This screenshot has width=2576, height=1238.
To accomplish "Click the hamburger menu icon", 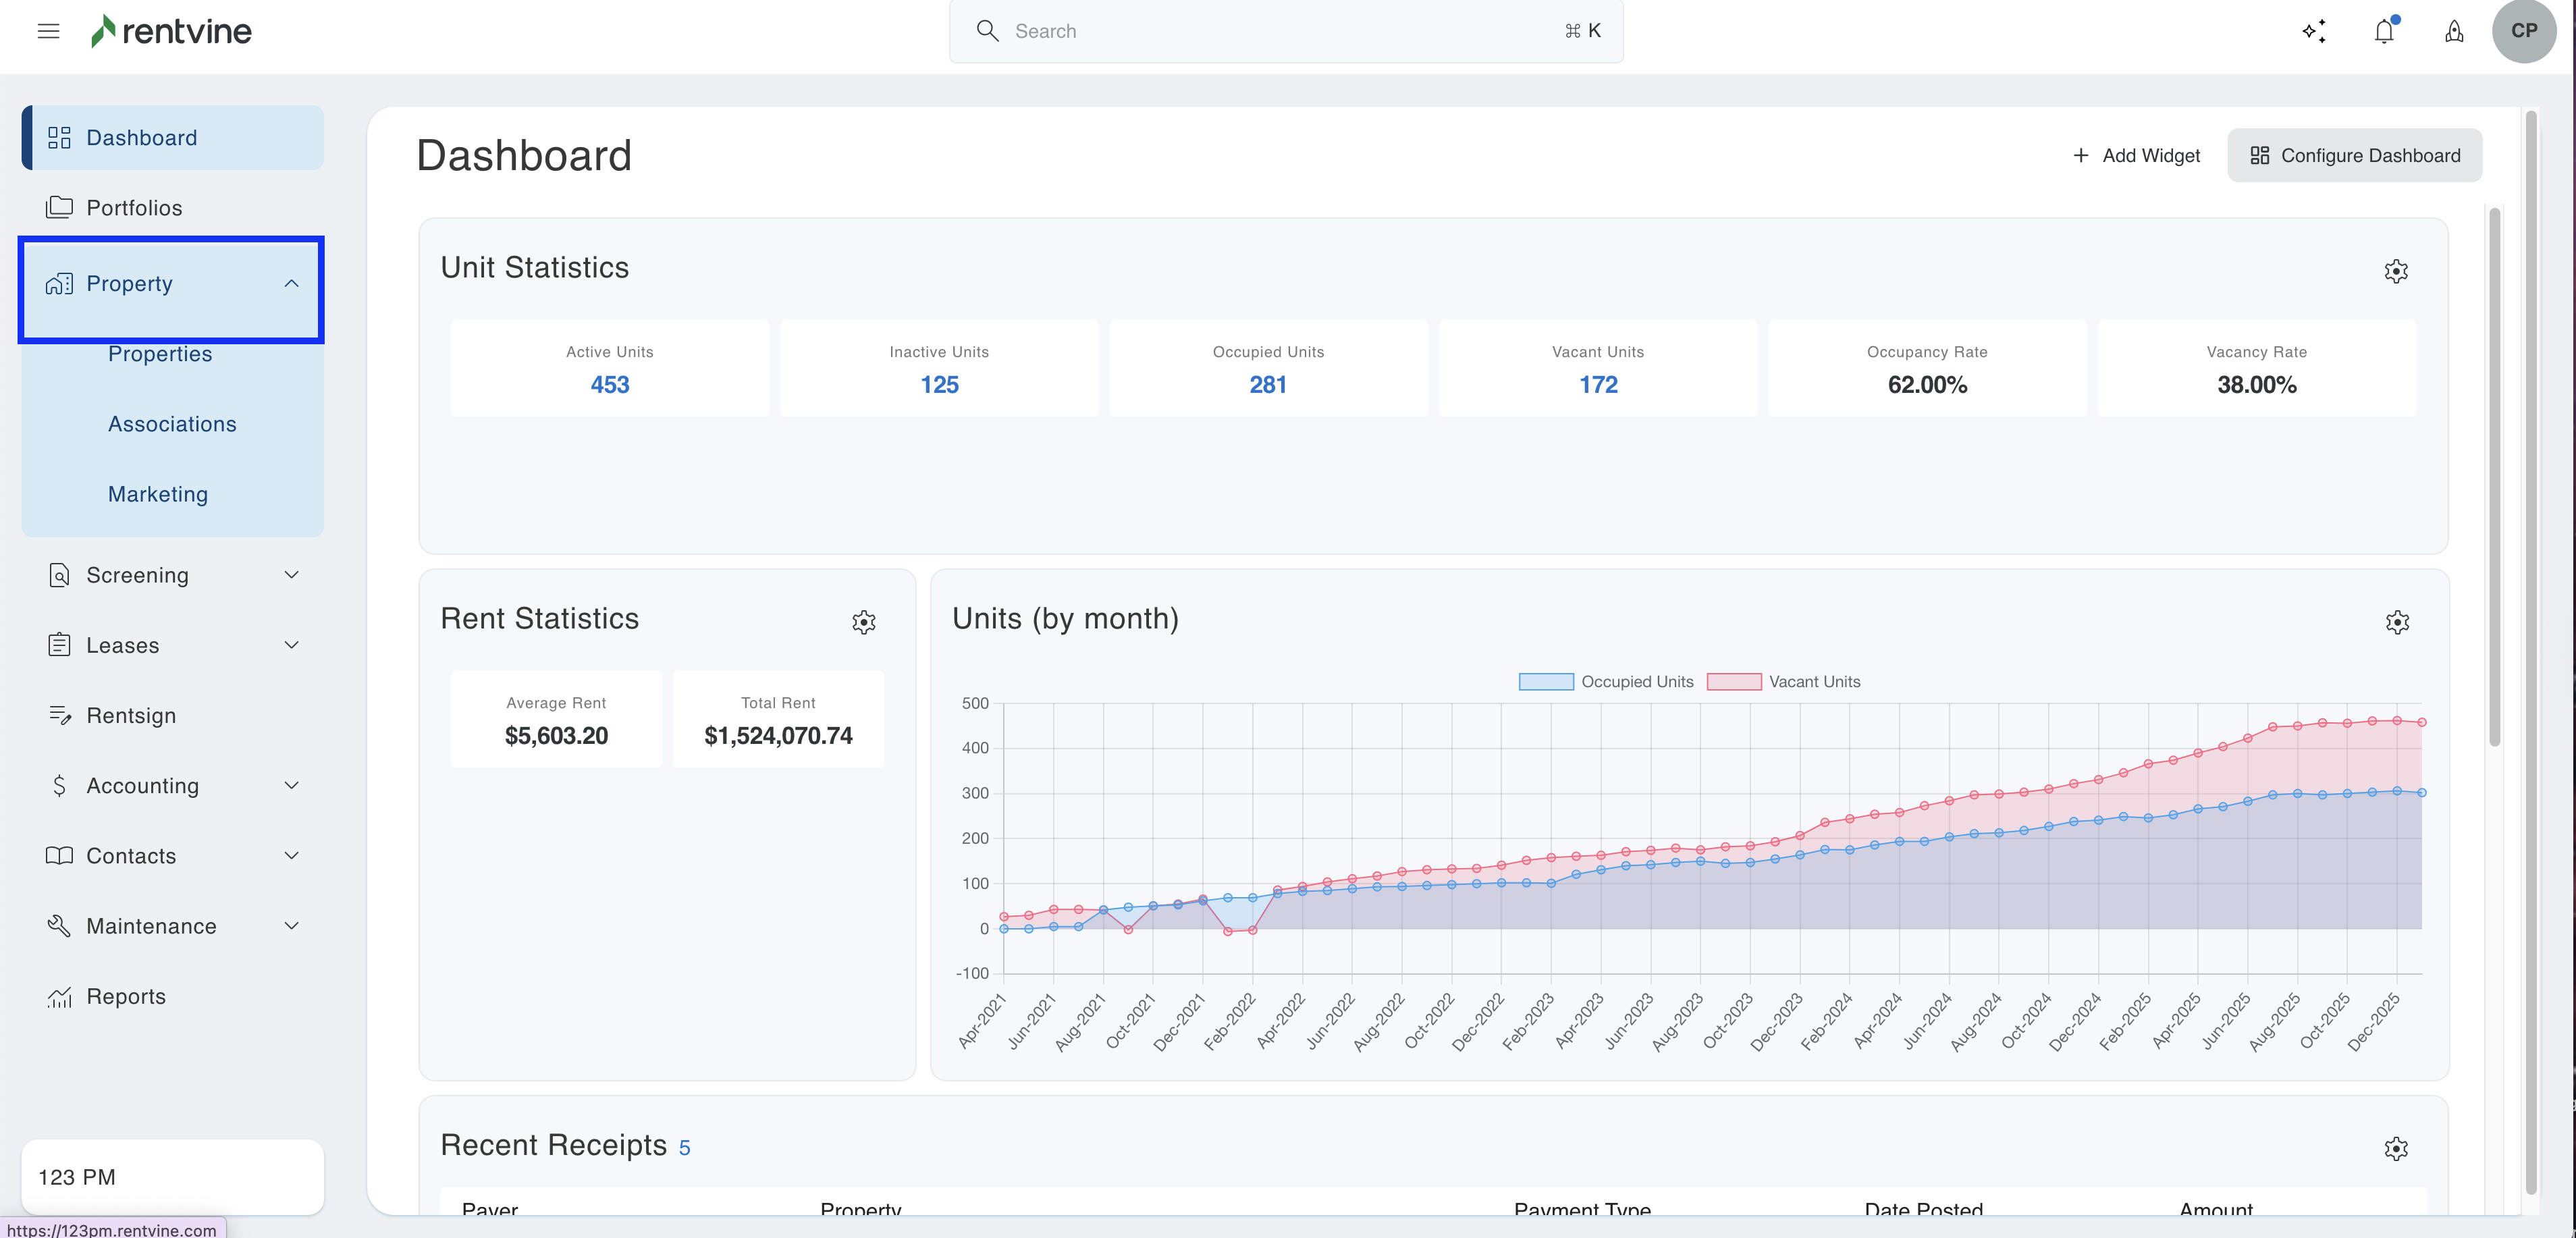I will coord(48,31).
